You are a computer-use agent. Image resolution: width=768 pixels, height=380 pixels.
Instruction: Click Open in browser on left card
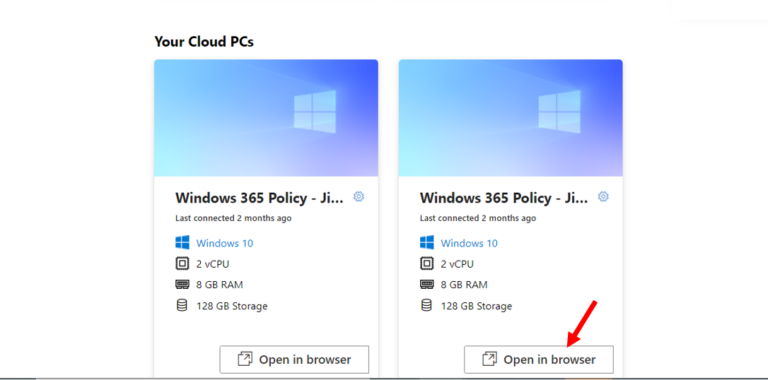coord(294,359)
